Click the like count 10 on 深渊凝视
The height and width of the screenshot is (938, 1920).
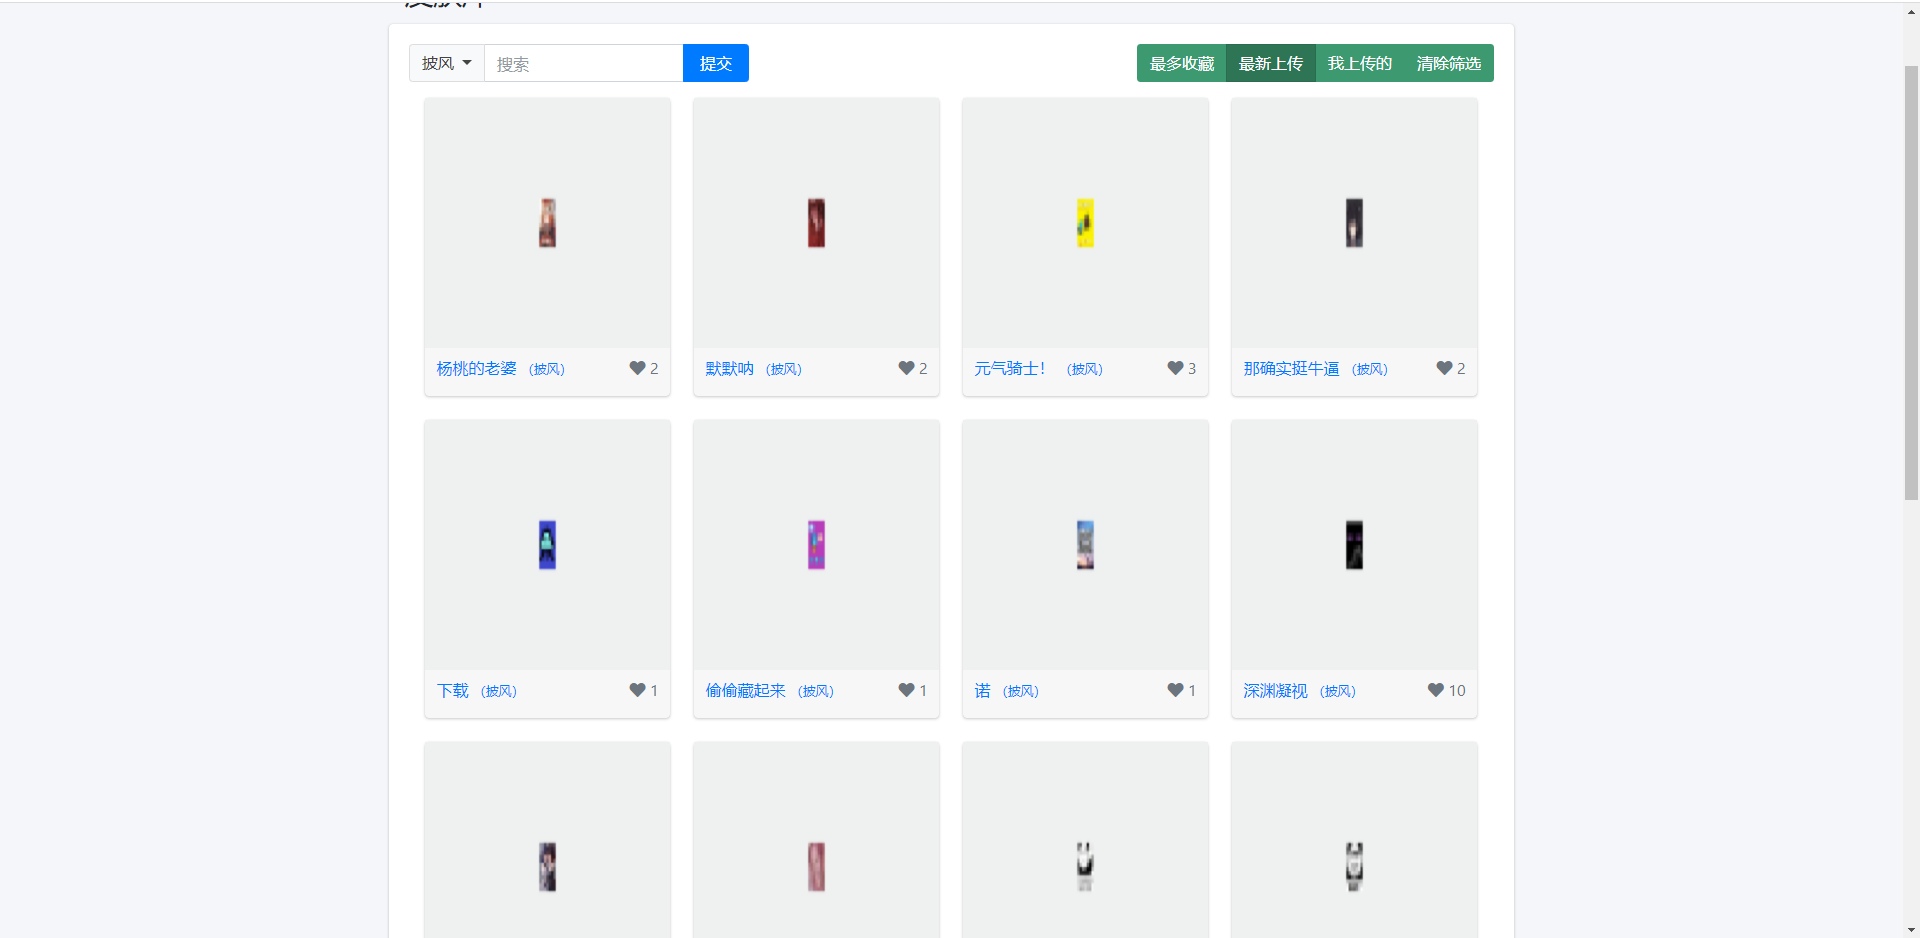tap(1457, 690)
